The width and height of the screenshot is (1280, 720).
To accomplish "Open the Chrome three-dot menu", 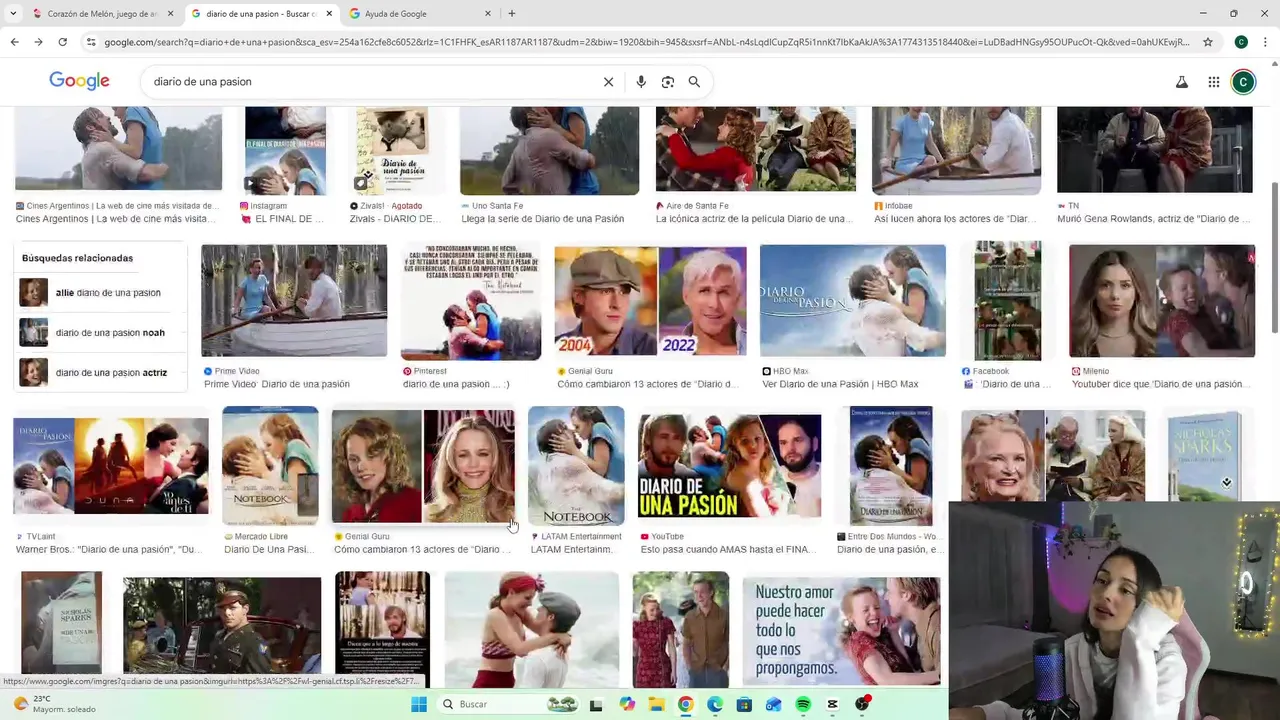I will click(x=1266, y=42).
